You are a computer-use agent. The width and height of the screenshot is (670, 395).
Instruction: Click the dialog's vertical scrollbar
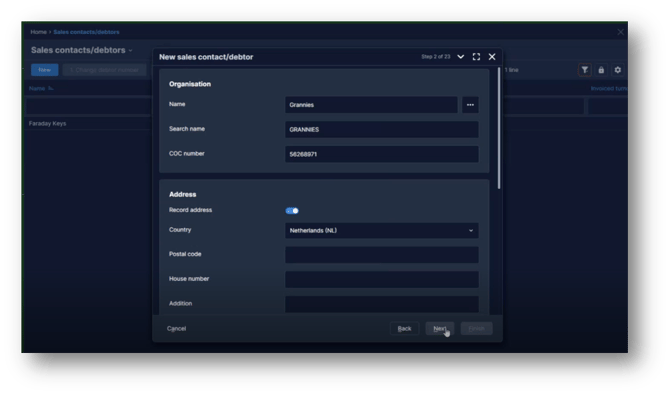[499, 128]
